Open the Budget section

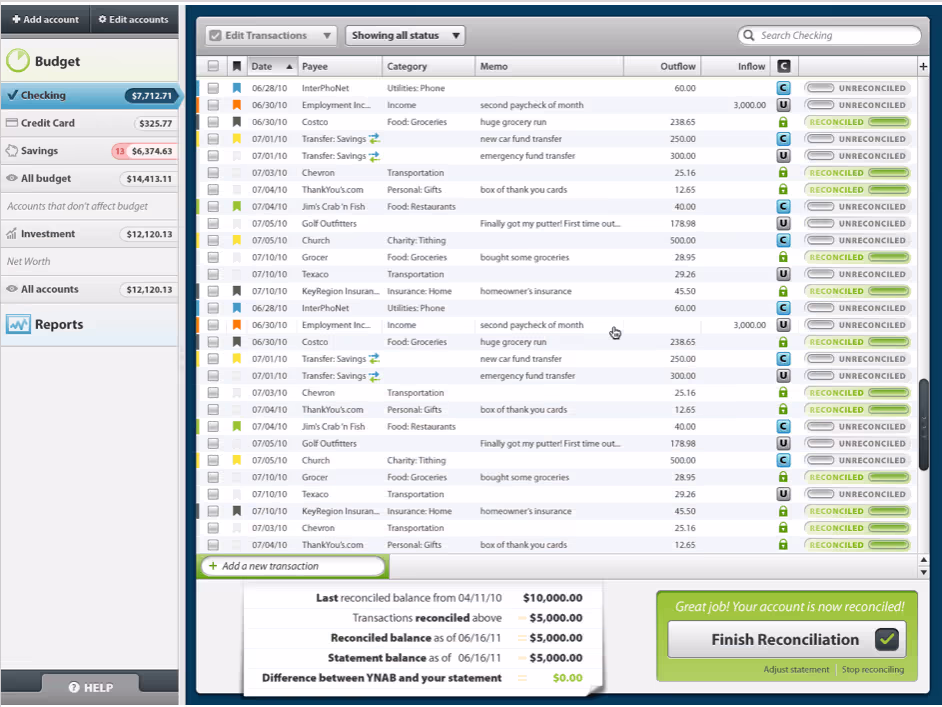(90, 61)
